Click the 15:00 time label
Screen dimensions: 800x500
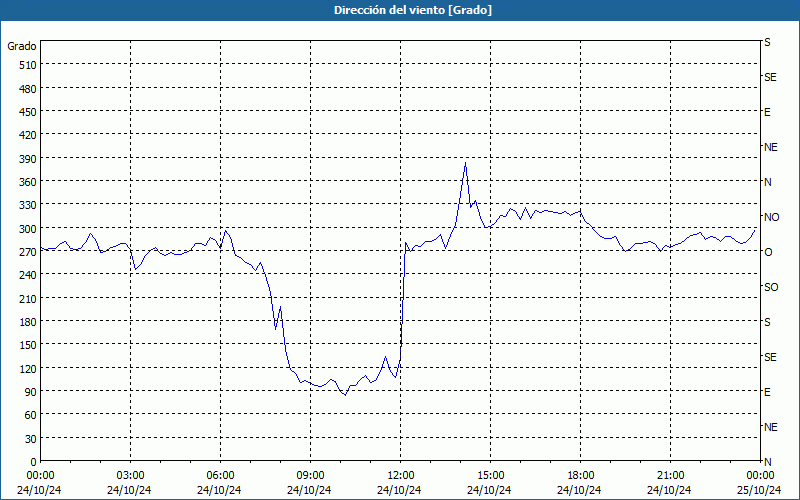490,476
